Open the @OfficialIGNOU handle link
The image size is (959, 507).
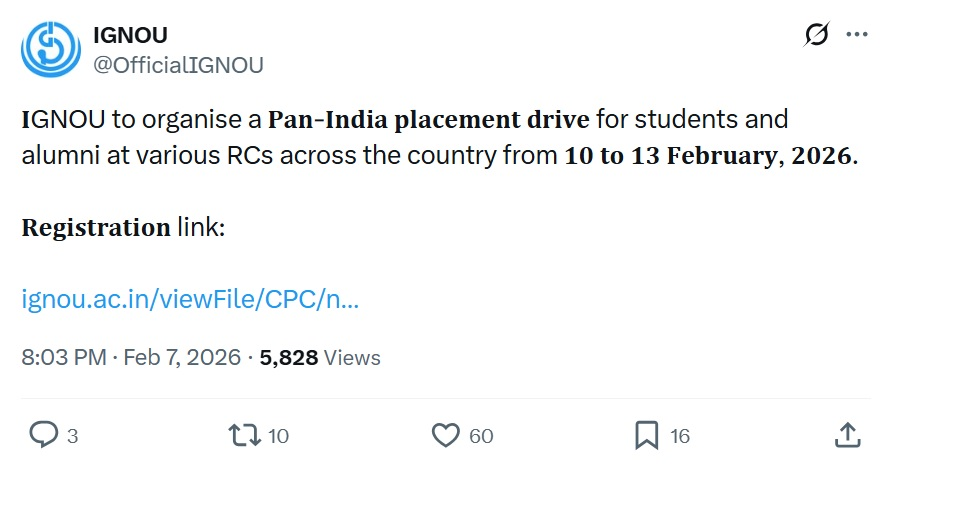tap(178, 65)
